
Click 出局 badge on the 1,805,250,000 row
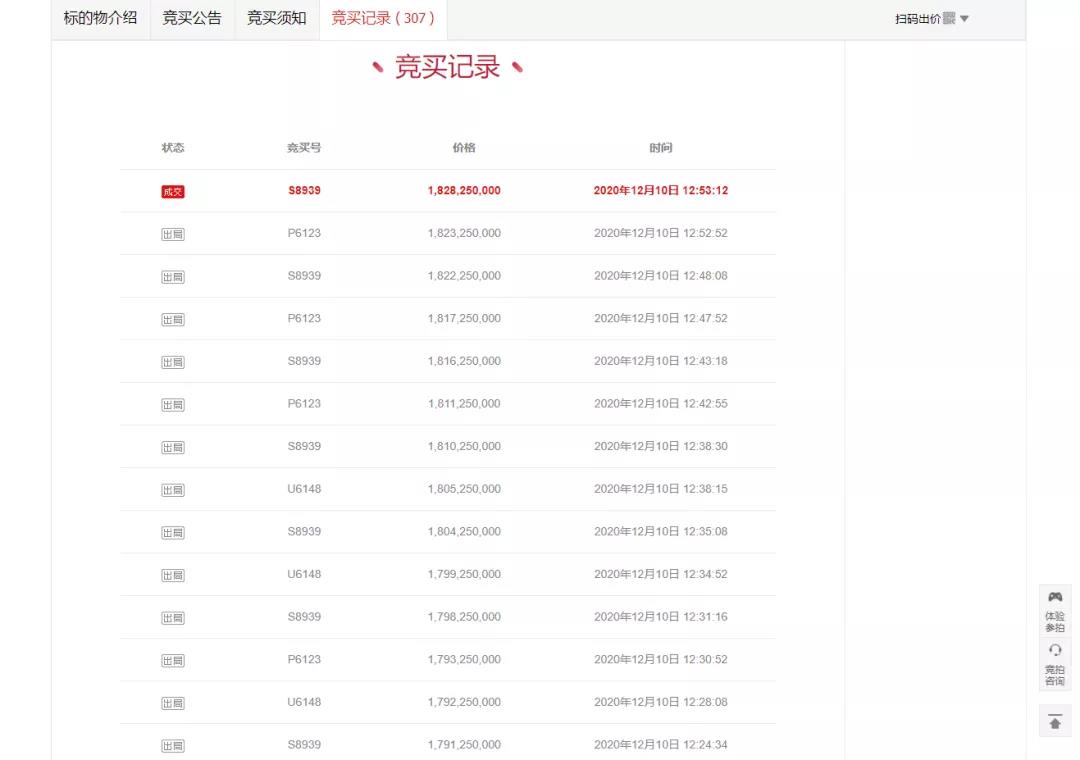[x=173, y=490]
